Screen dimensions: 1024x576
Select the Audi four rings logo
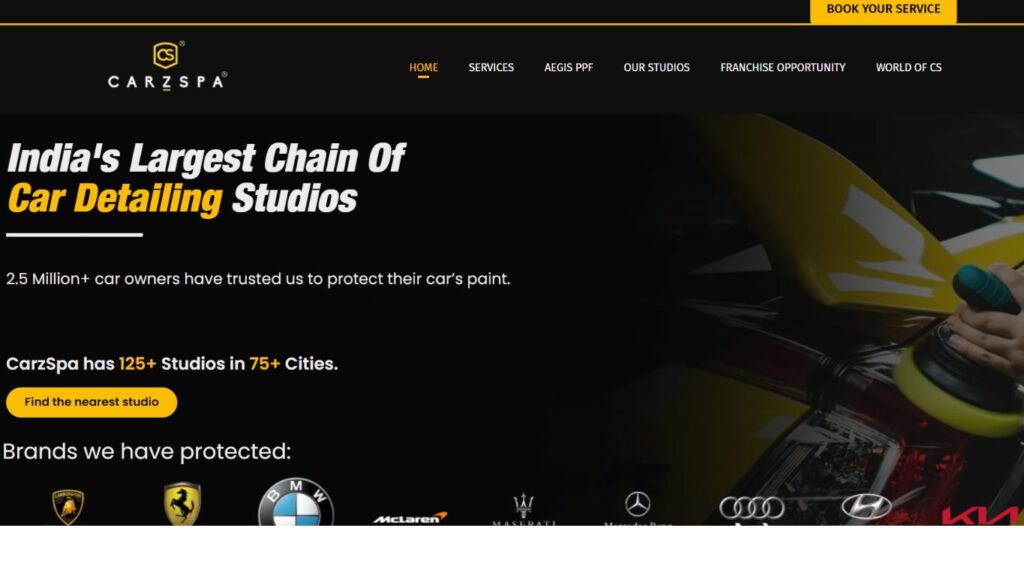click(x=752, y=508)
